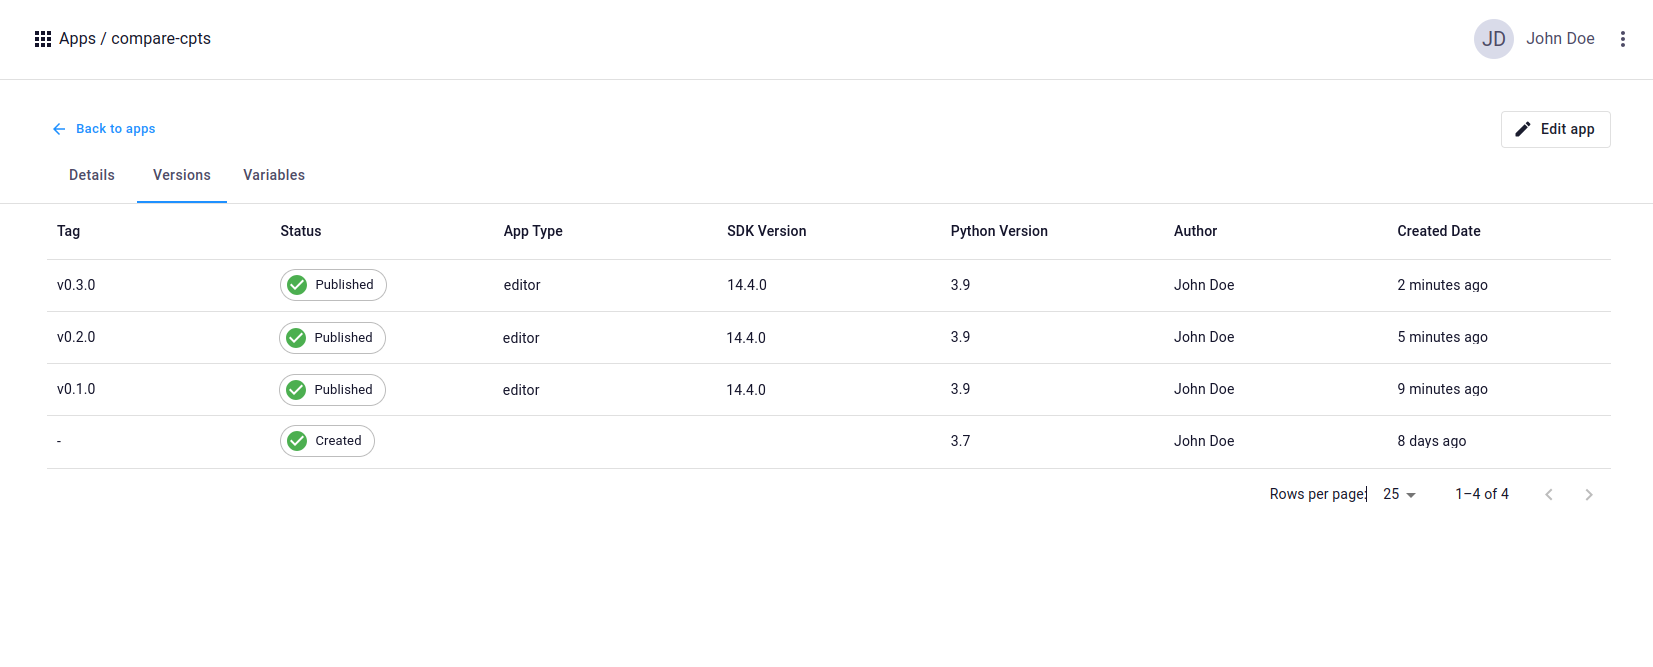Click the Tag column header

pos(68,231)
